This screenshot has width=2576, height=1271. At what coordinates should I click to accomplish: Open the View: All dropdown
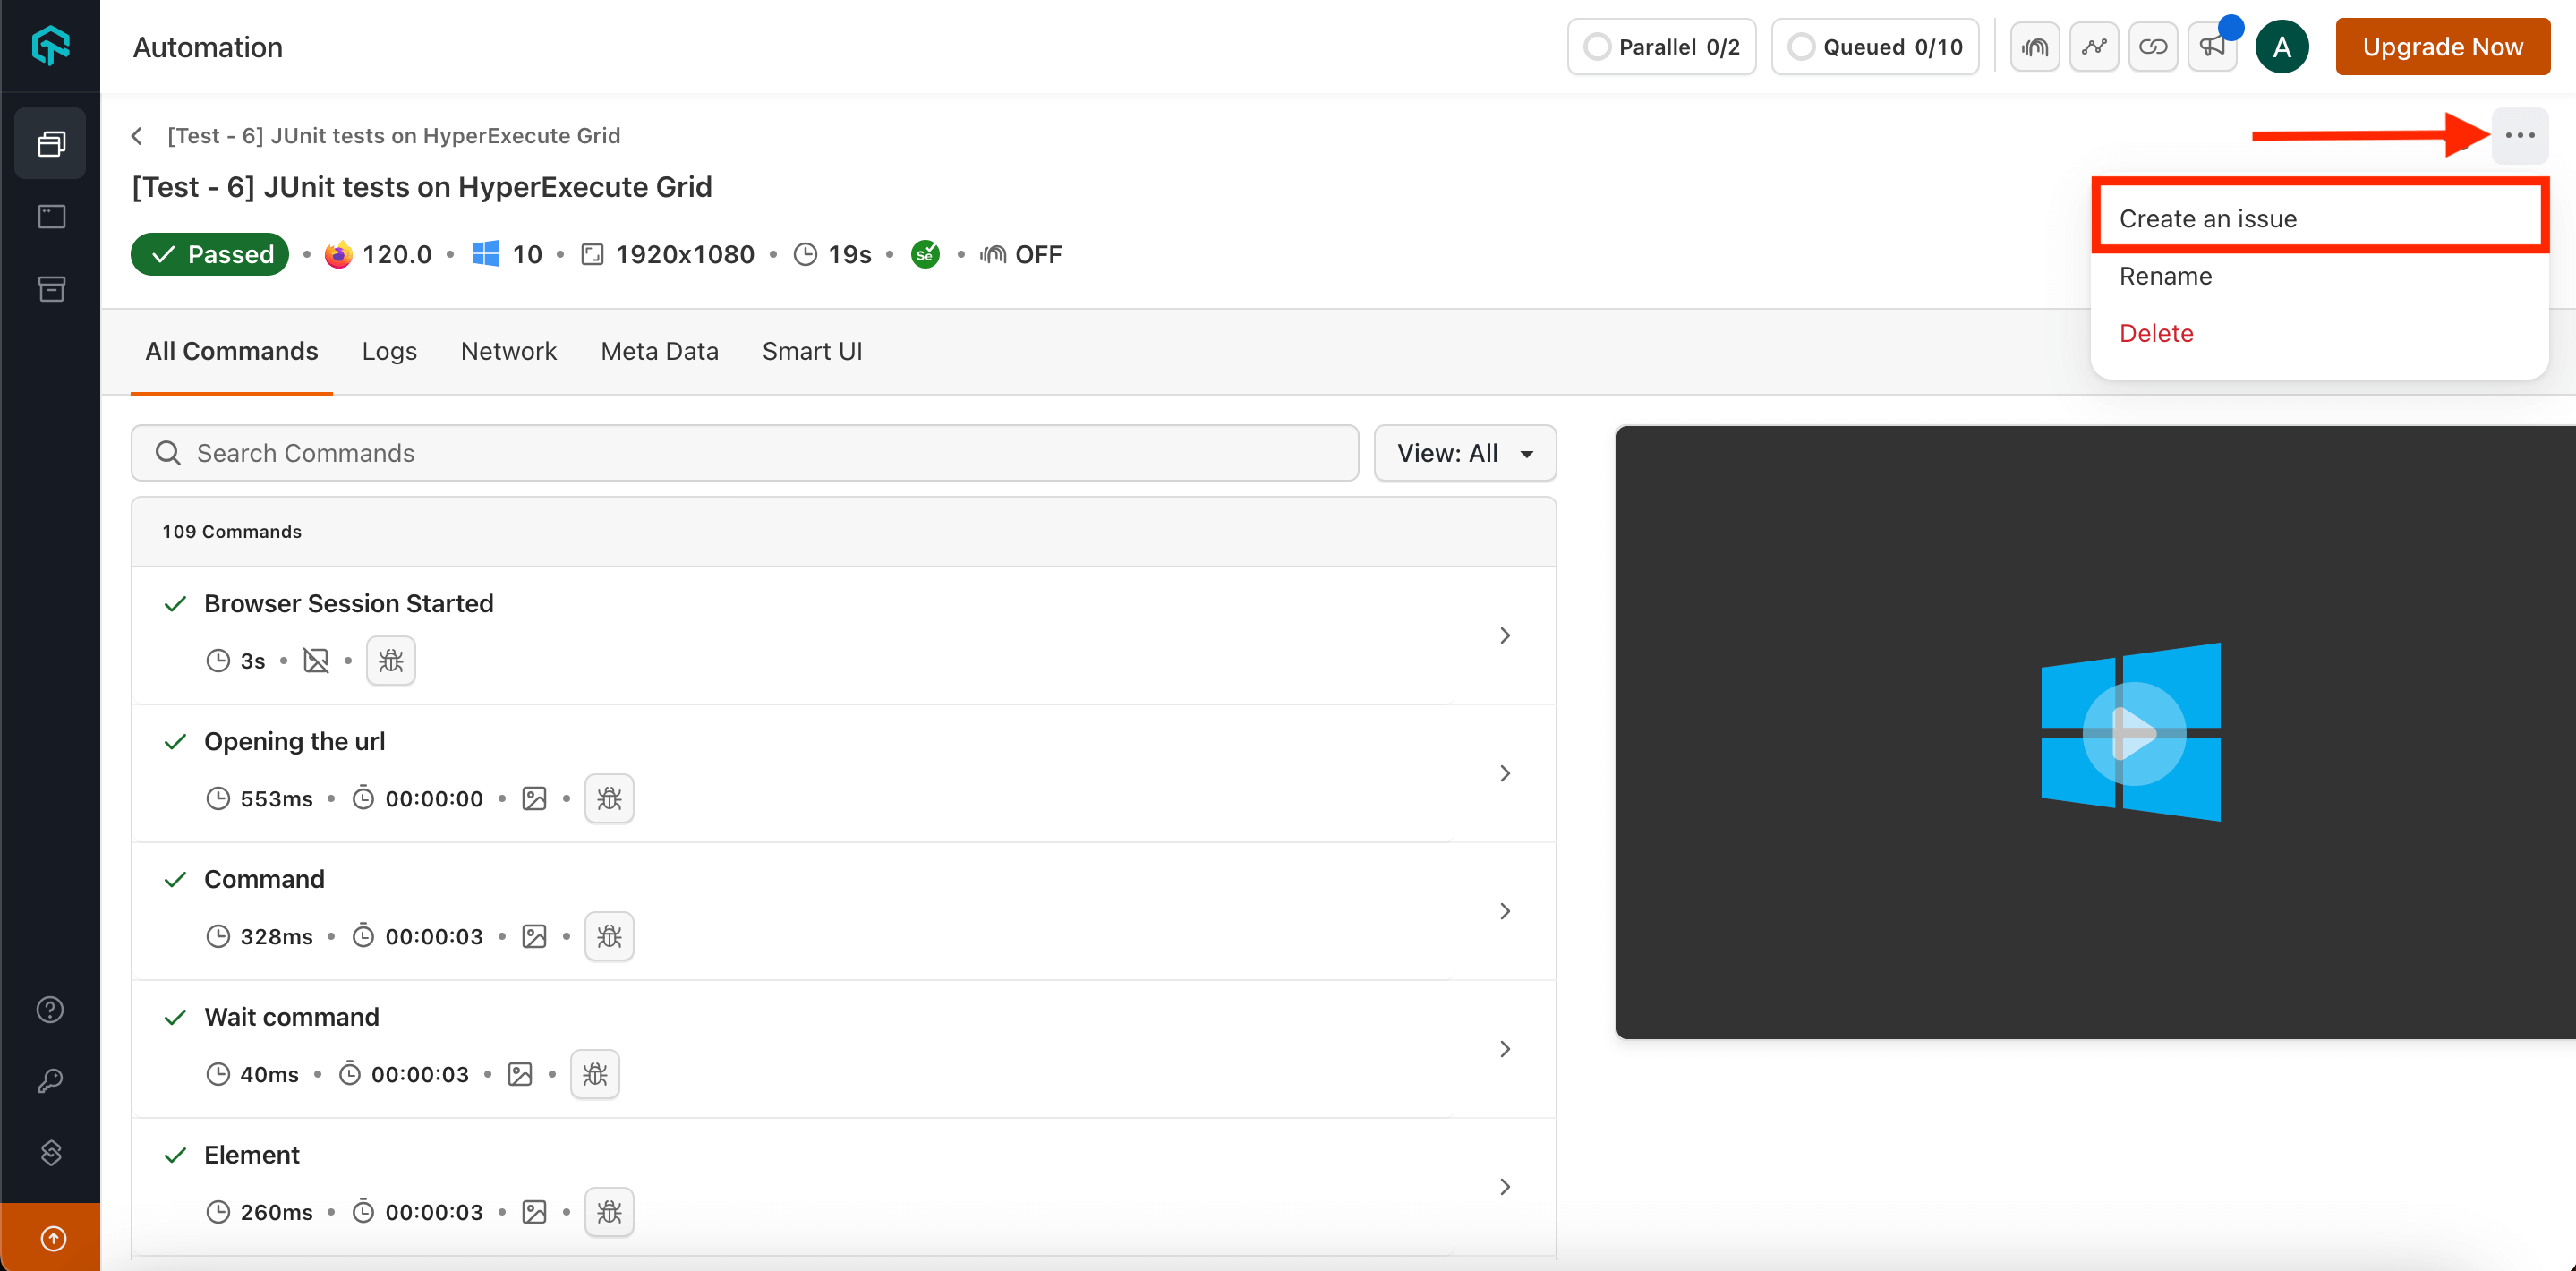pos(1464,453)
